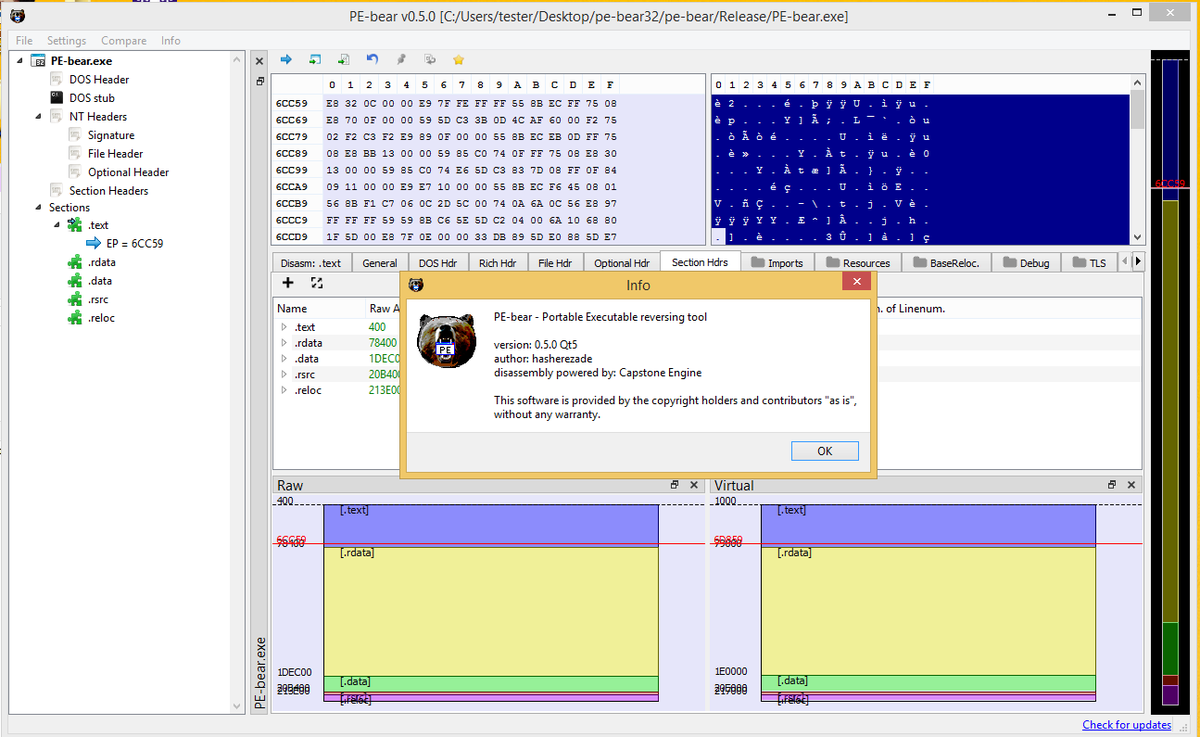Screen dimensions: 1200x737
Task: Select Section Headers in the tree
Action: pos(109,191)
